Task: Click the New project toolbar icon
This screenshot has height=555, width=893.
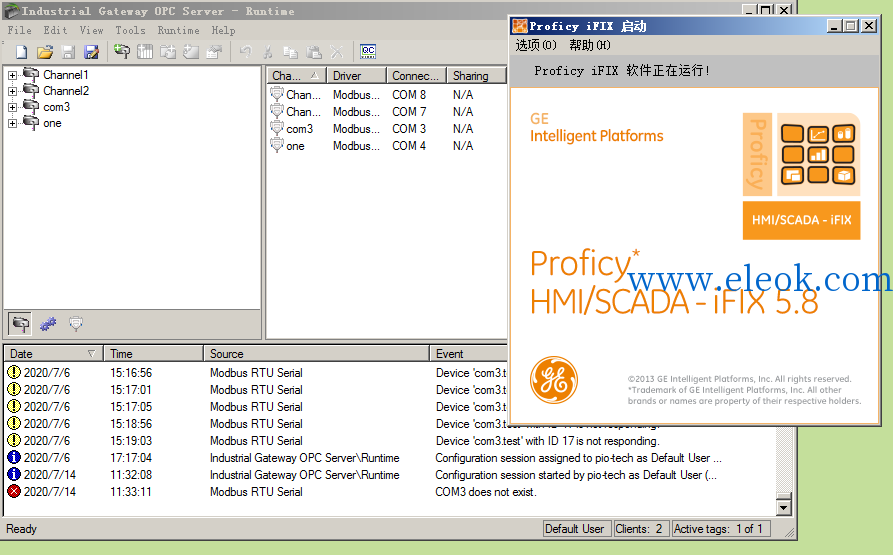Action: pyautogui.click(x=22, y=52)
